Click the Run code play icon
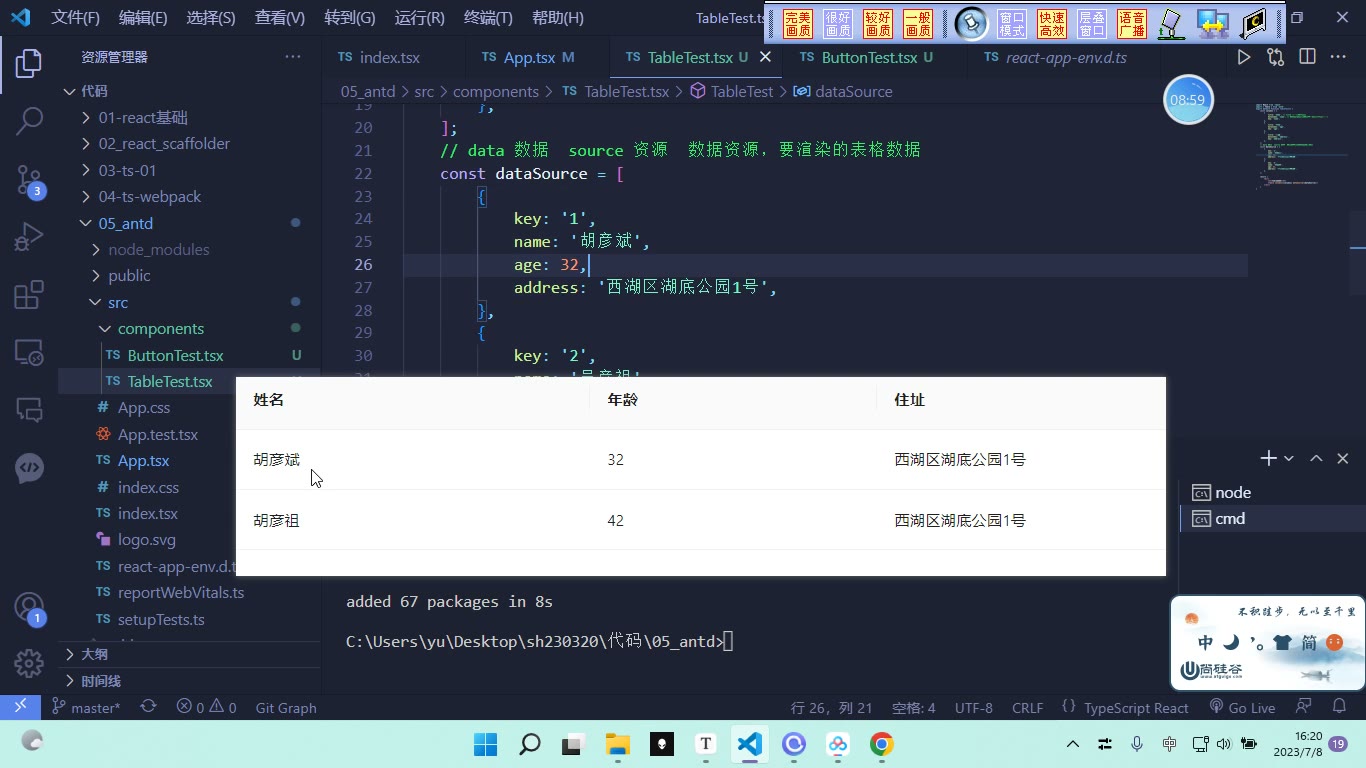Screen dimensions: 1366x768 [x=1243, y=58]
